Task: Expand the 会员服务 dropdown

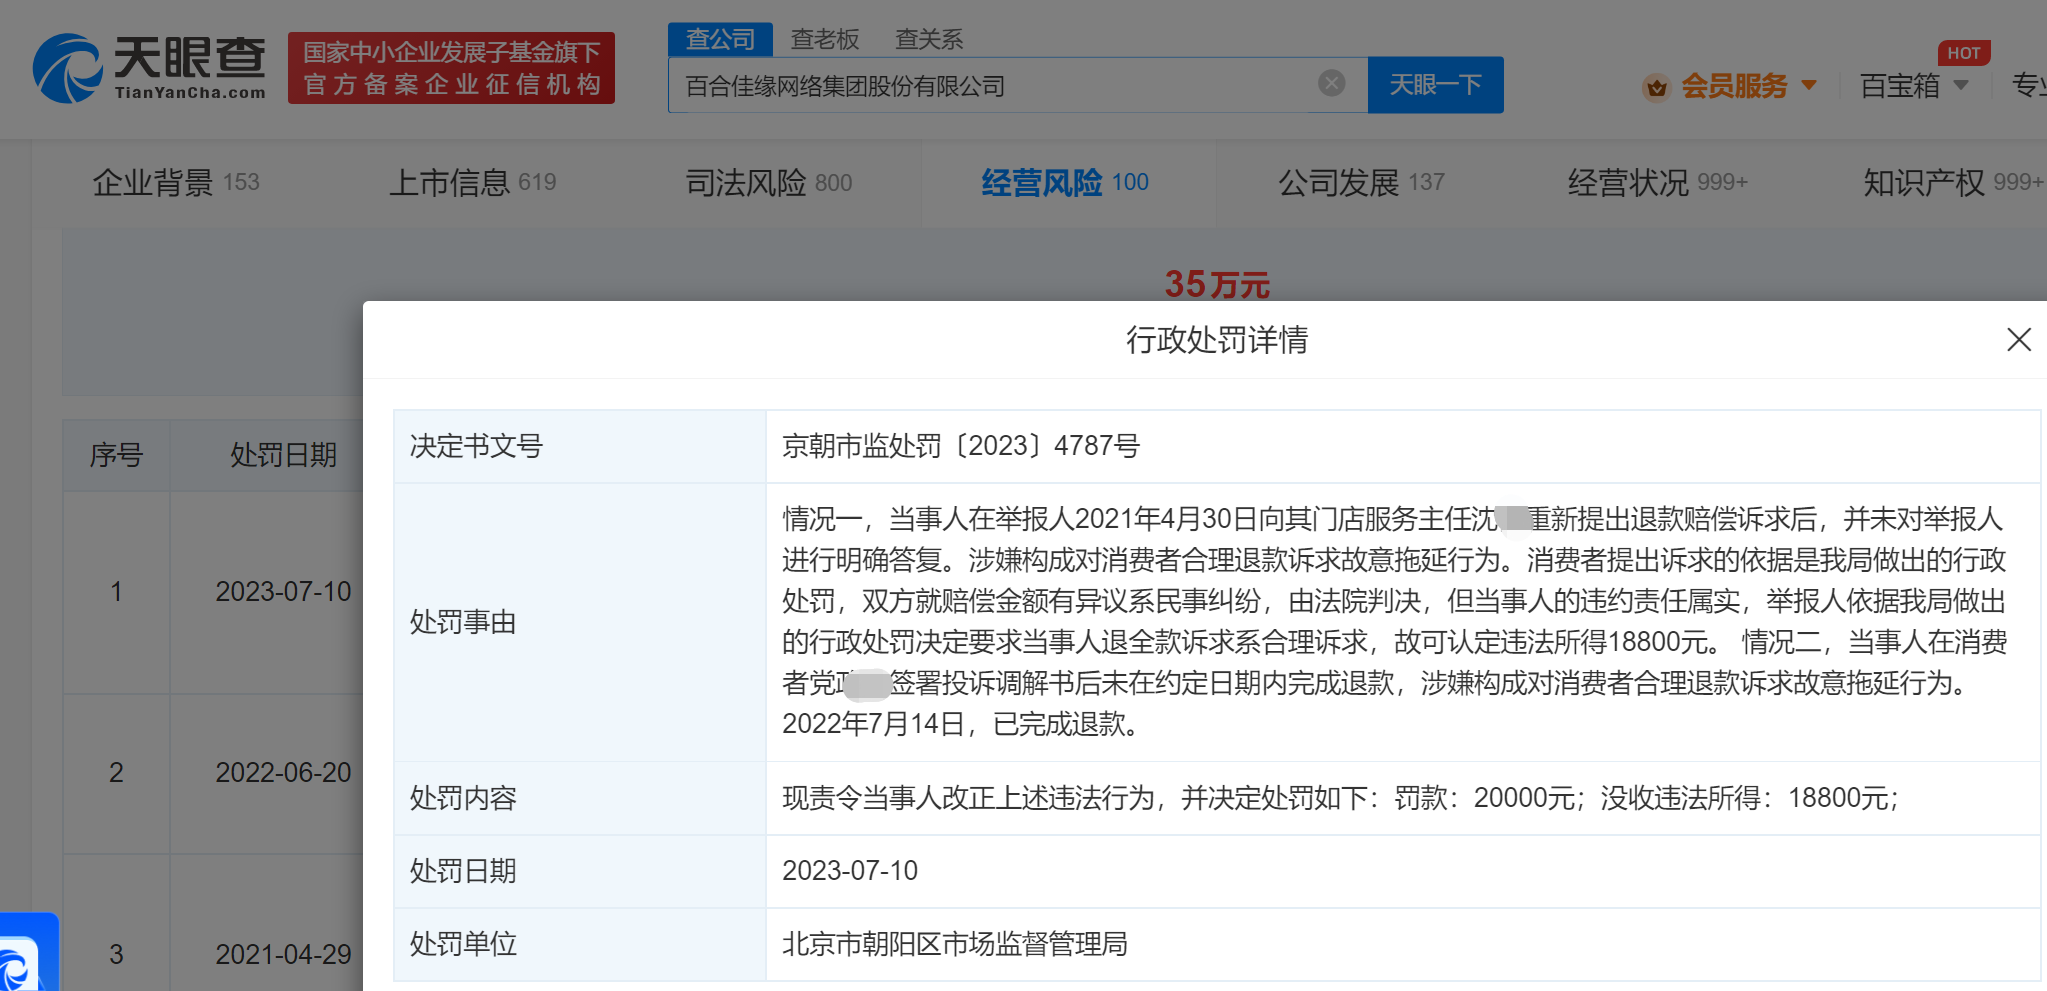Action: pos(1808,86)
